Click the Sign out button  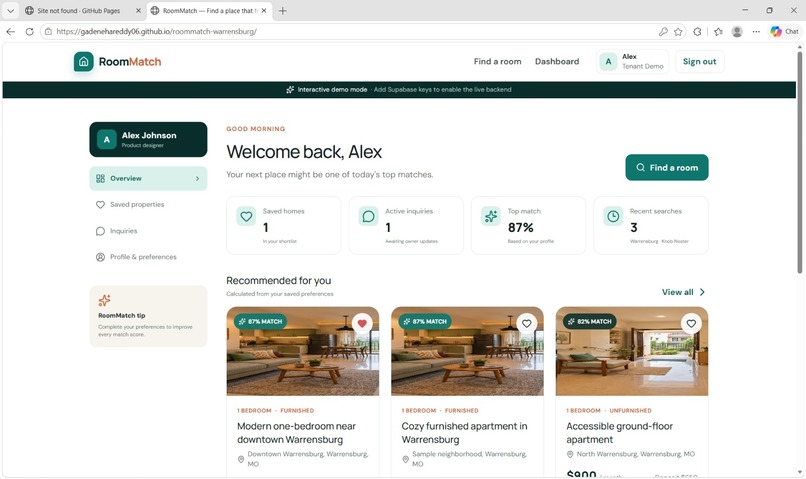pos(699,62)
